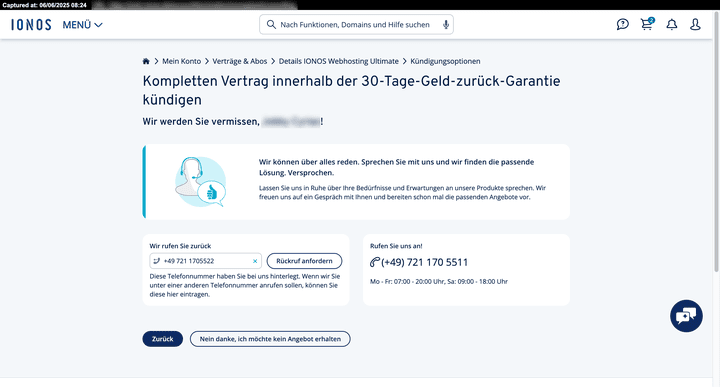720x387 pixels.
Task: Click the phone handset icon beside hotline number
Action: (375, 262)
